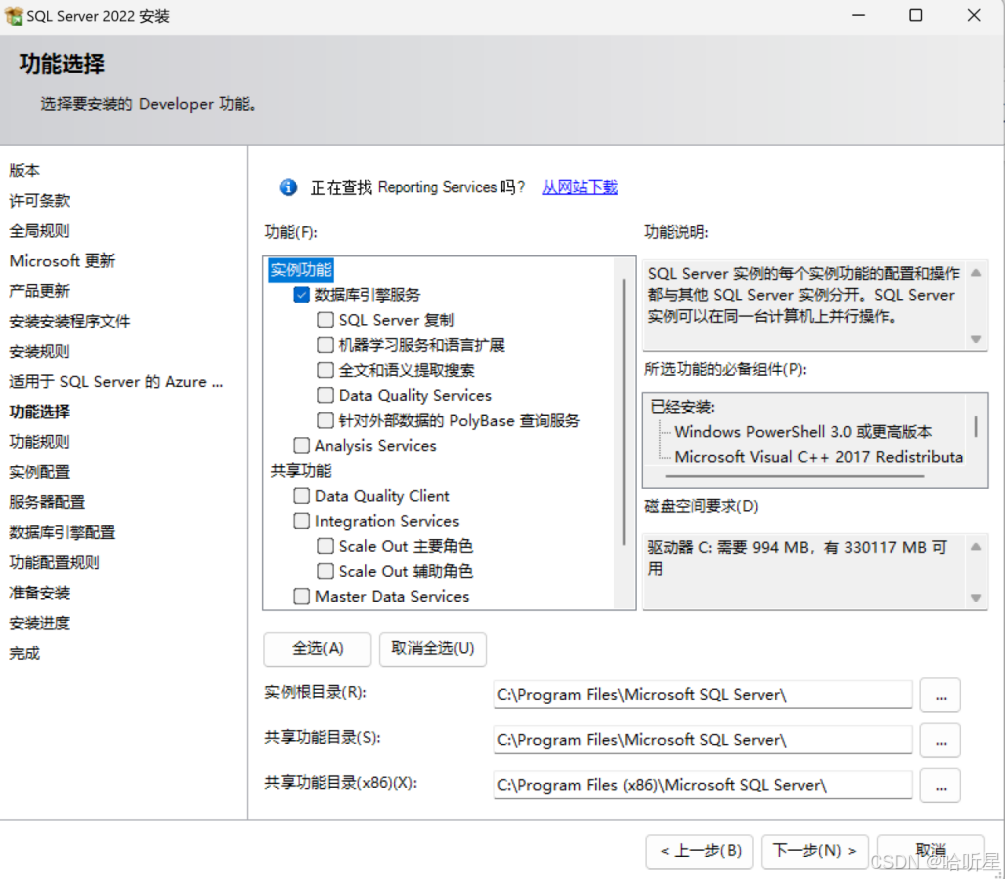Image resolution: width=1005 pixels, height=880 pixels.
Task: Check the Data Quality Client checkbox
Action: tap(301, 495)
